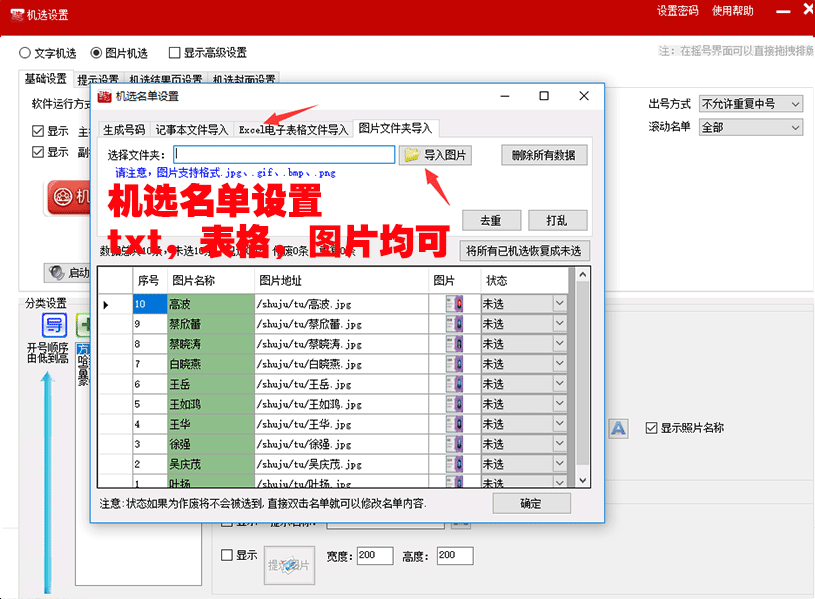This screenshot has width=815, height=599.
Task: Click the row pointer arrow beside row 10
Action: pyautogui.click(x=107, y=303)
